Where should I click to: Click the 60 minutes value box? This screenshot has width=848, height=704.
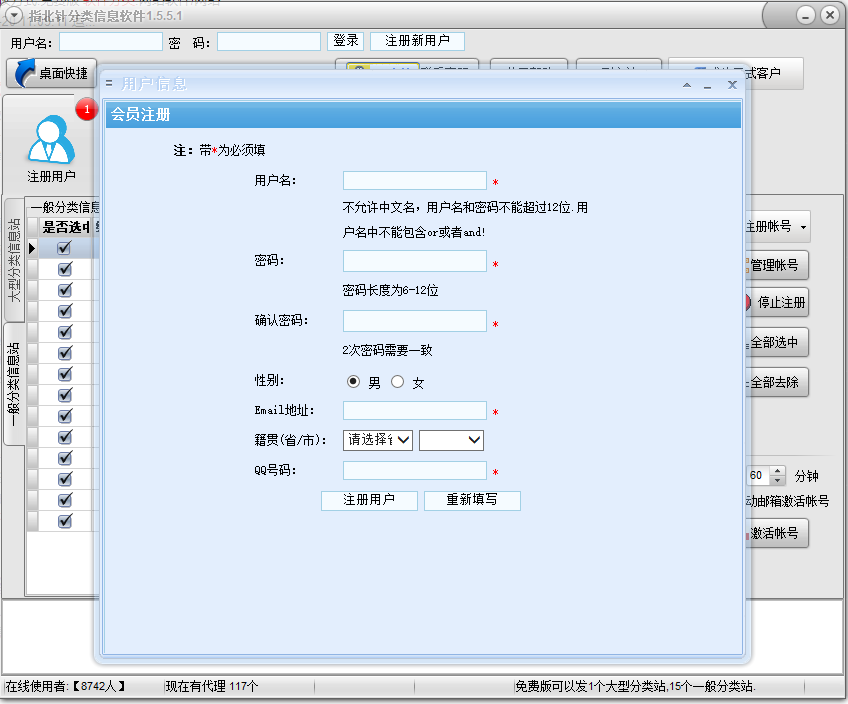(758, 476)
